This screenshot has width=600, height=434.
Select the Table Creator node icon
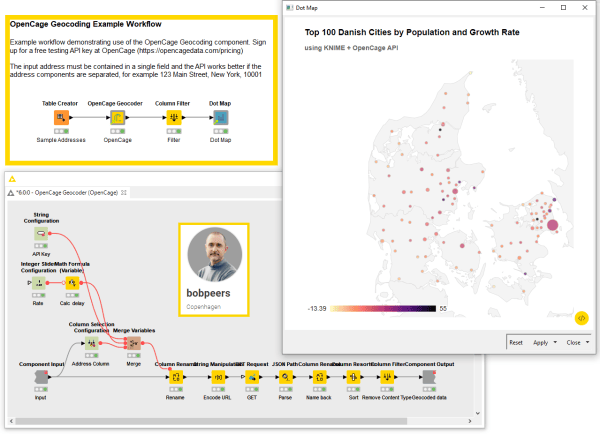(x=61, y=117)
